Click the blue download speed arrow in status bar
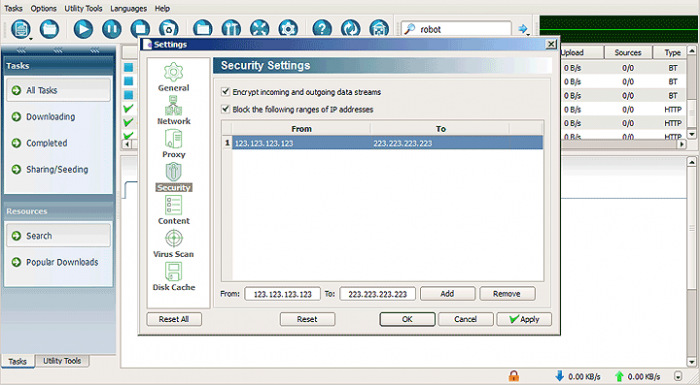Viewport: 700px width, 385px height. [x=559, y=376]
